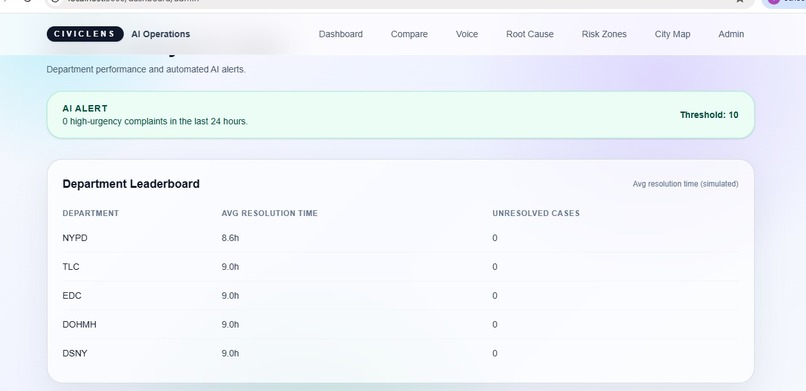This screenshot has width=806, height=391.
Task: Click the 'Threshold: 10' value
Action: coord(709,115)
